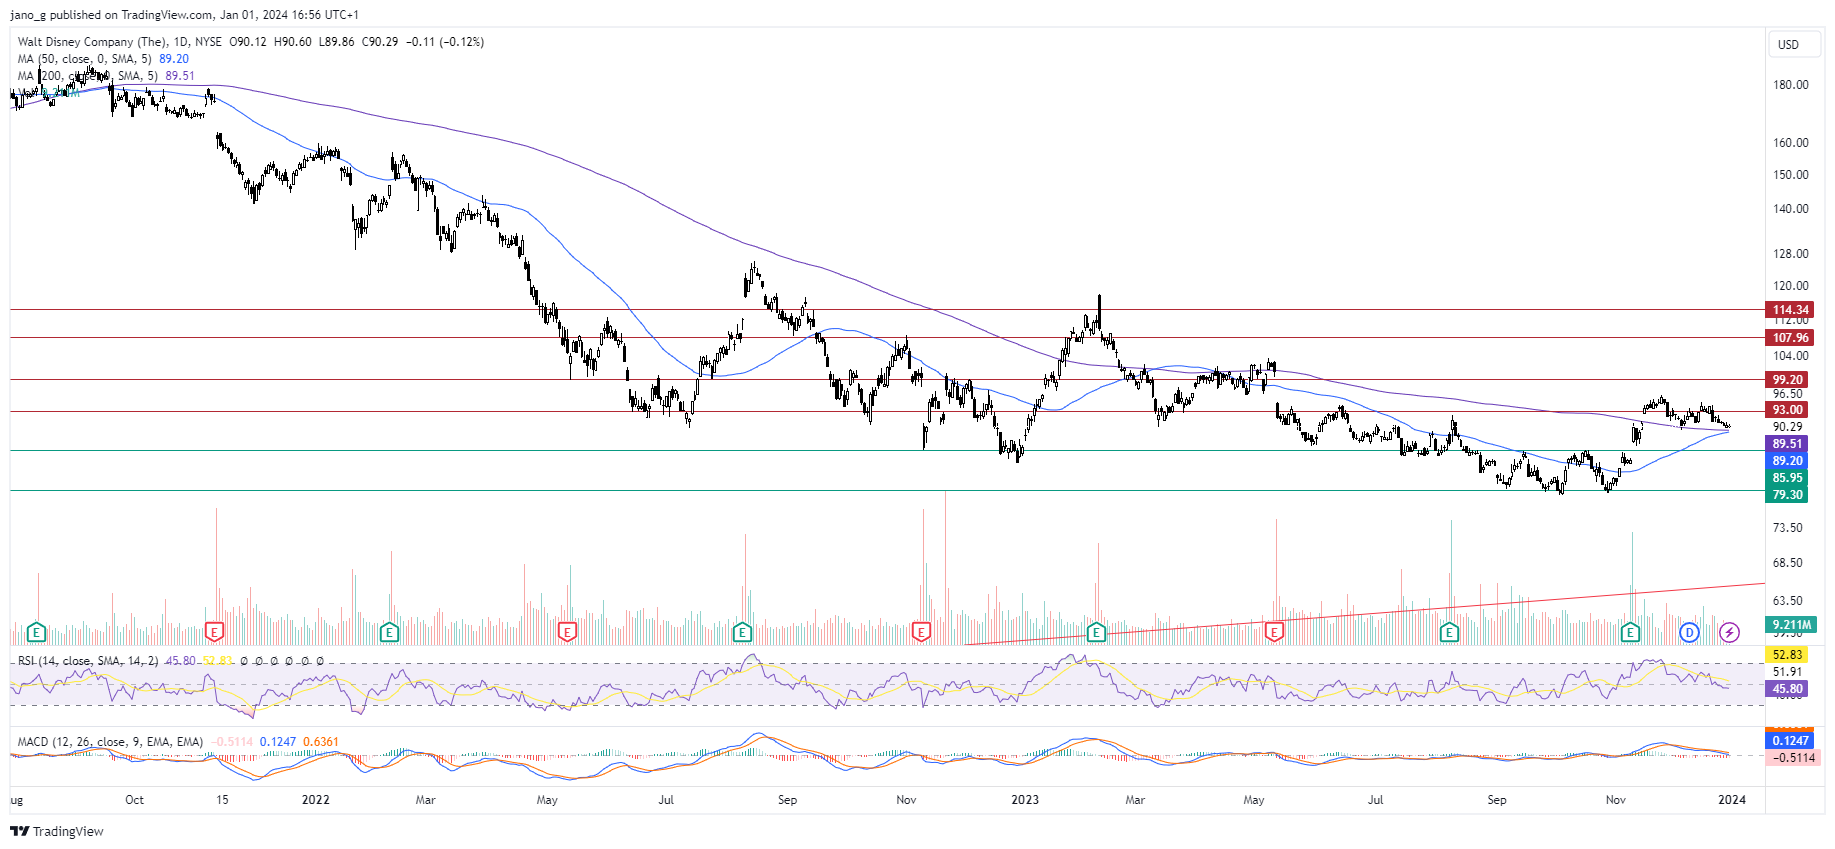Open the green earnings marker near November 2023

pos(1630,632)
